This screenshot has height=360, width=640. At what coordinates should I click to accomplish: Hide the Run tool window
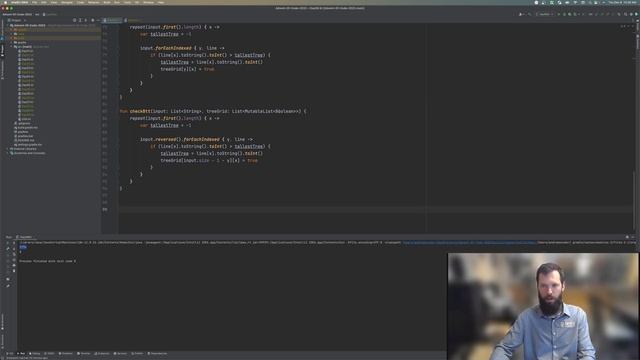coord(633,237)
